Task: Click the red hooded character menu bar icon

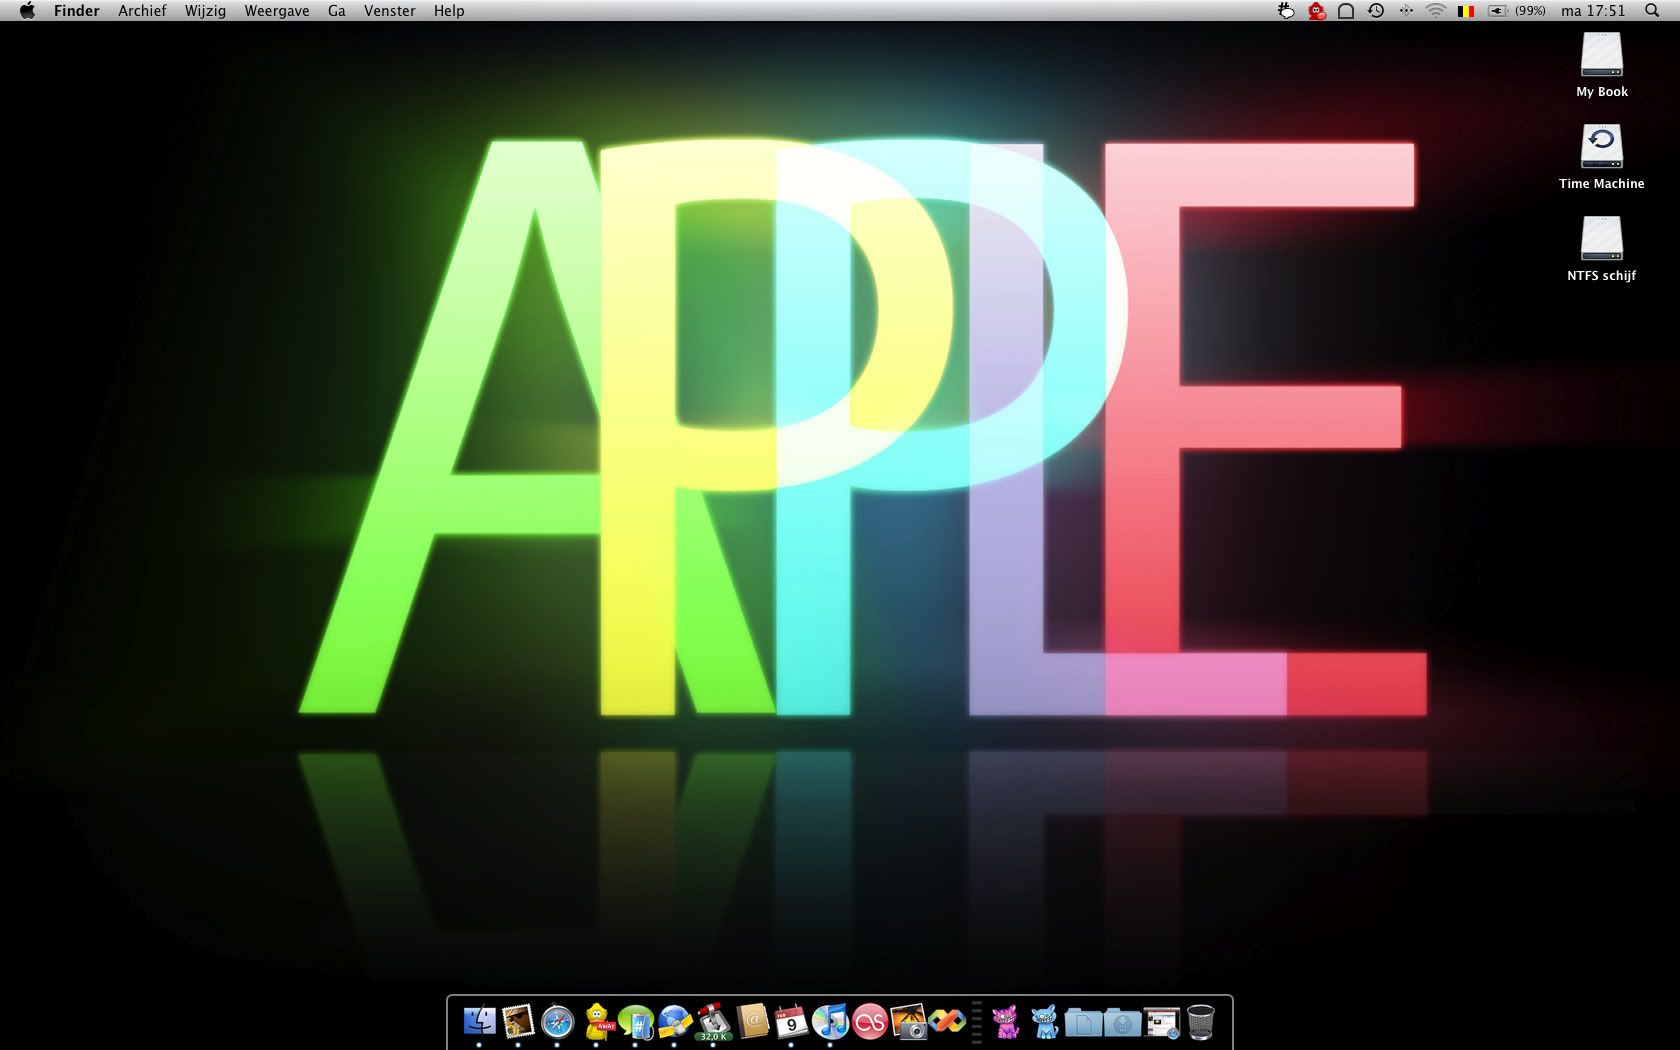Action: coord(1317,11)
